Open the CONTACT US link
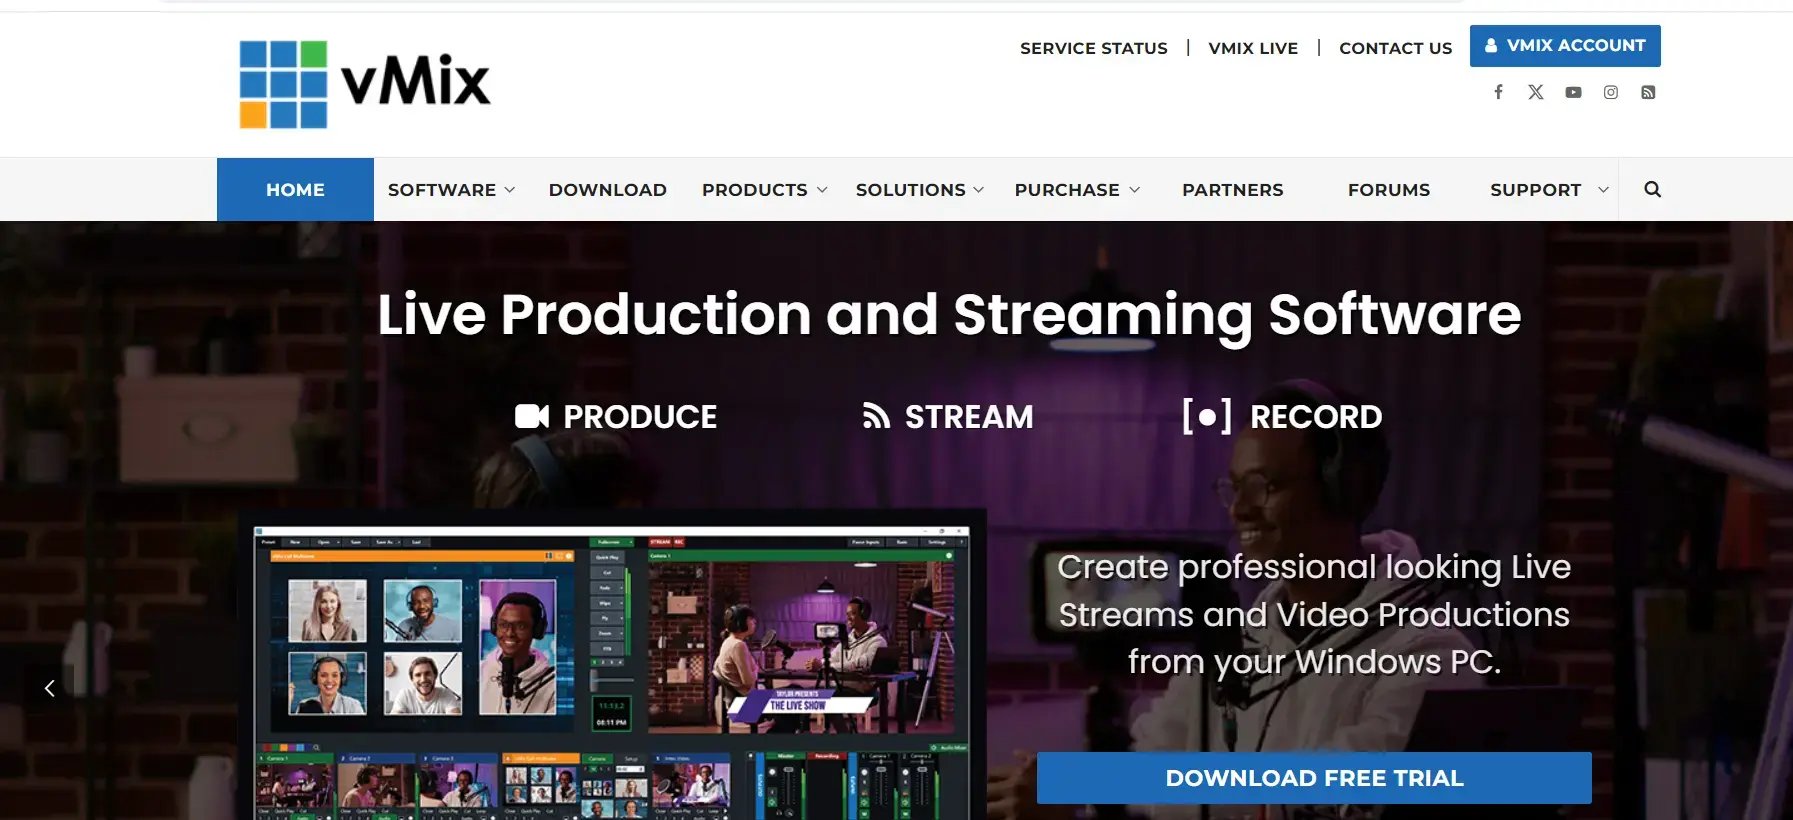Image resolution: width=1793 pixels, height=820 pixels. tap(1396, 48)
